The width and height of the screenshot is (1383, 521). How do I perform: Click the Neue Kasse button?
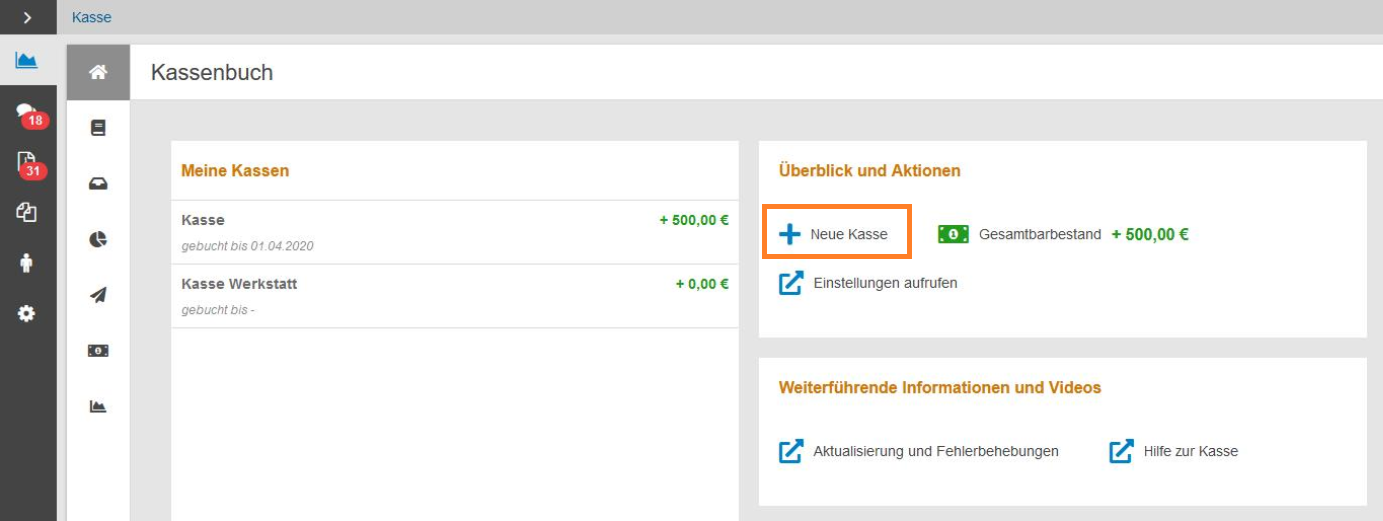837,234
